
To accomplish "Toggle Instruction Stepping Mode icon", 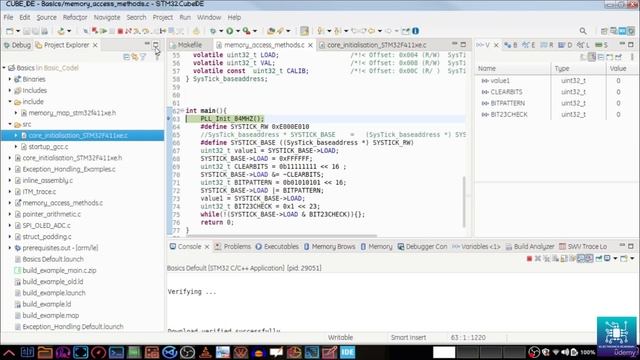I will pos(162,31).
